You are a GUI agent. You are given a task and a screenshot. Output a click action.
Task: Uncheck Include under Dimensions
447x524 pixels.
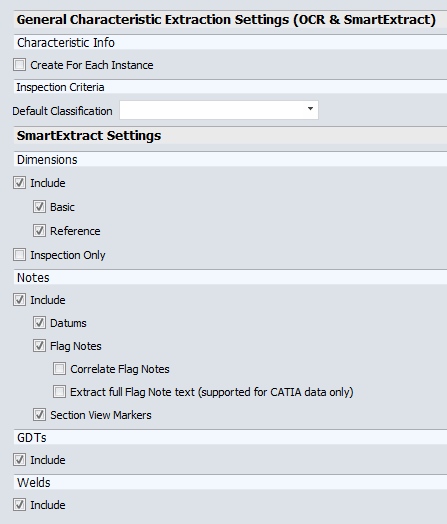coord(19,183)
